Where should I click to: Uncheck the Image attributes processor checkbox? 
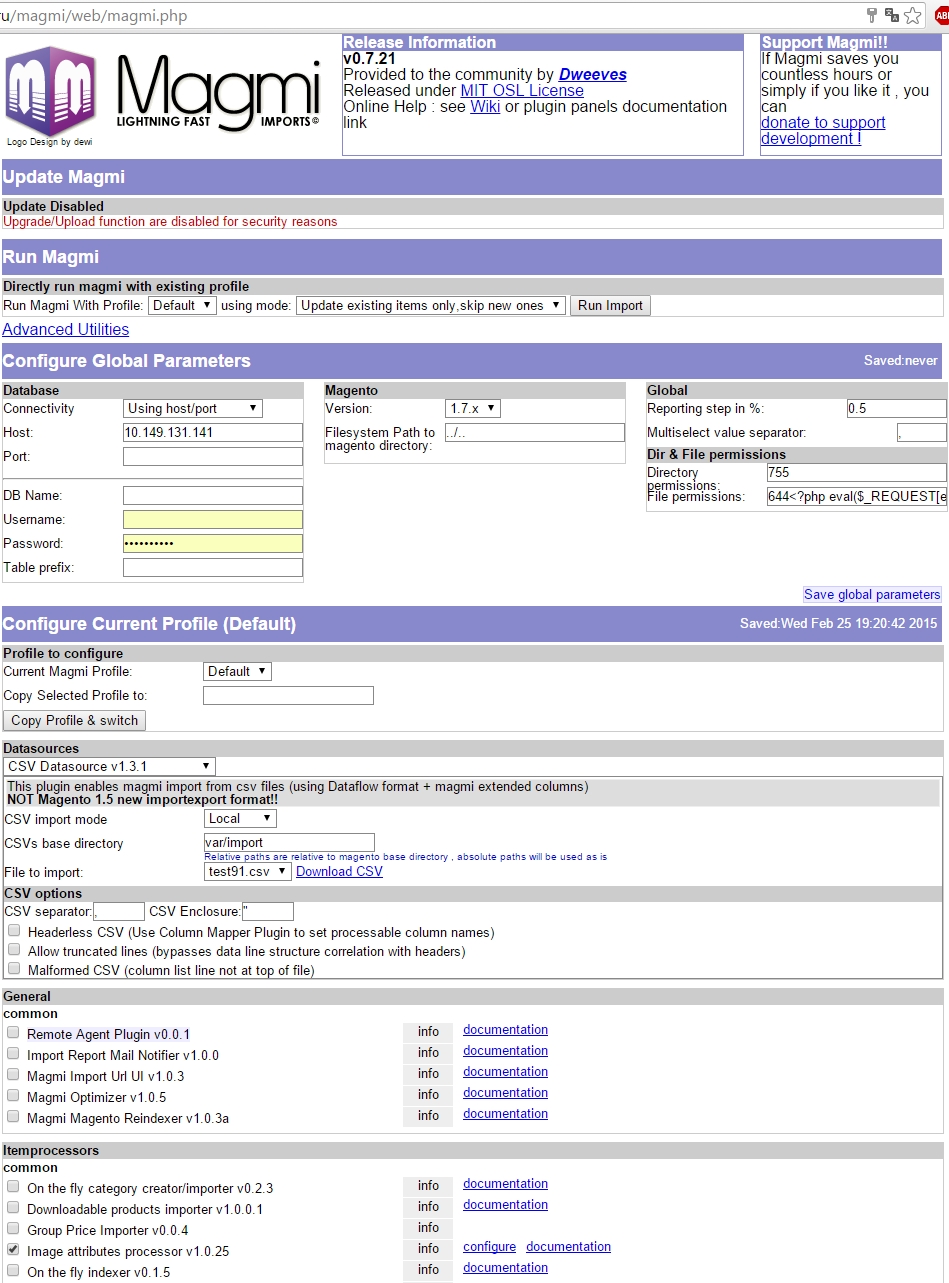[x=13, y=1249]
